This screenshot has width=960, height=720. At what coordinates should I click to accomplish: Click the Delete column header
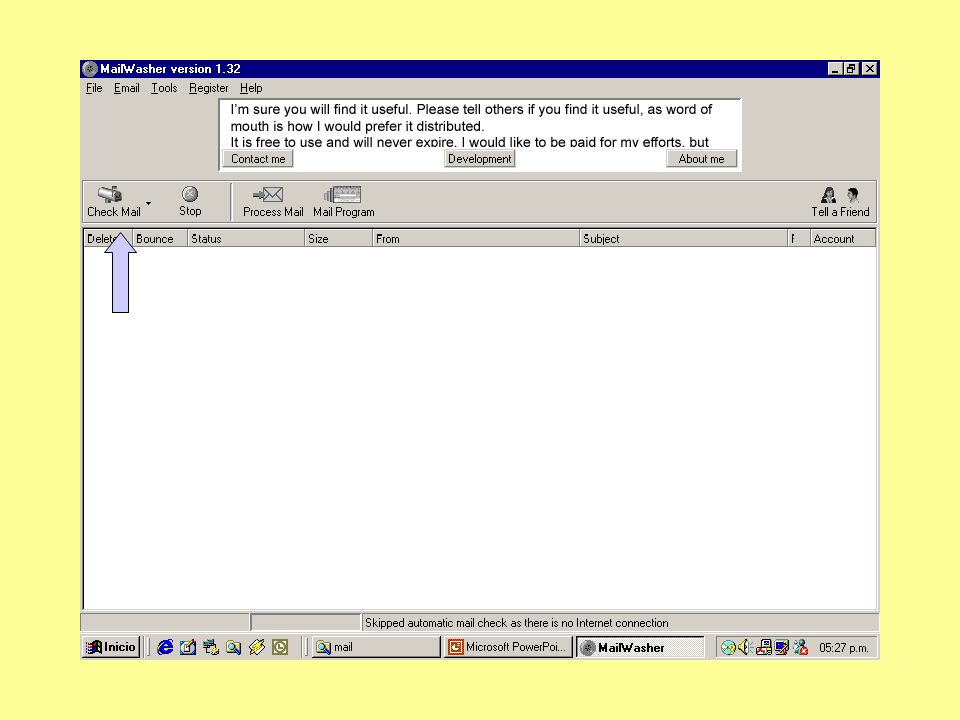(108, 239)
